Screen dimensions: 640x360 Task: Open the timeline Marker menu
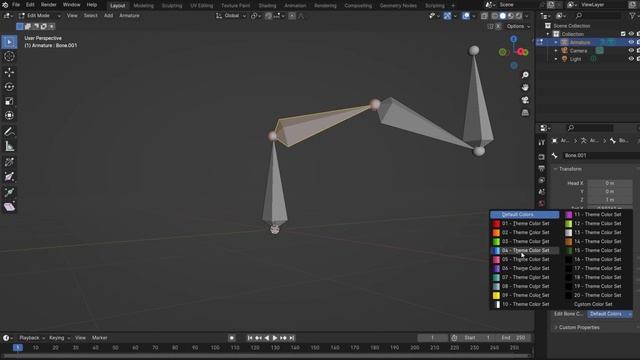click(x=99, y=338)
